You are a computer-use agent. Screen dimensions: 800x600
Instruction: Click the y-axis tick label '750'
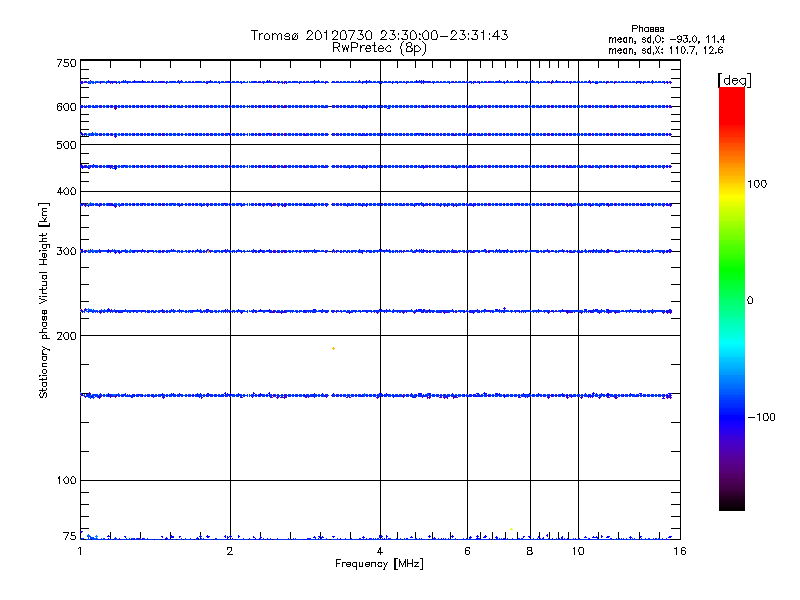pyautogui.click(x=66, y=64)
